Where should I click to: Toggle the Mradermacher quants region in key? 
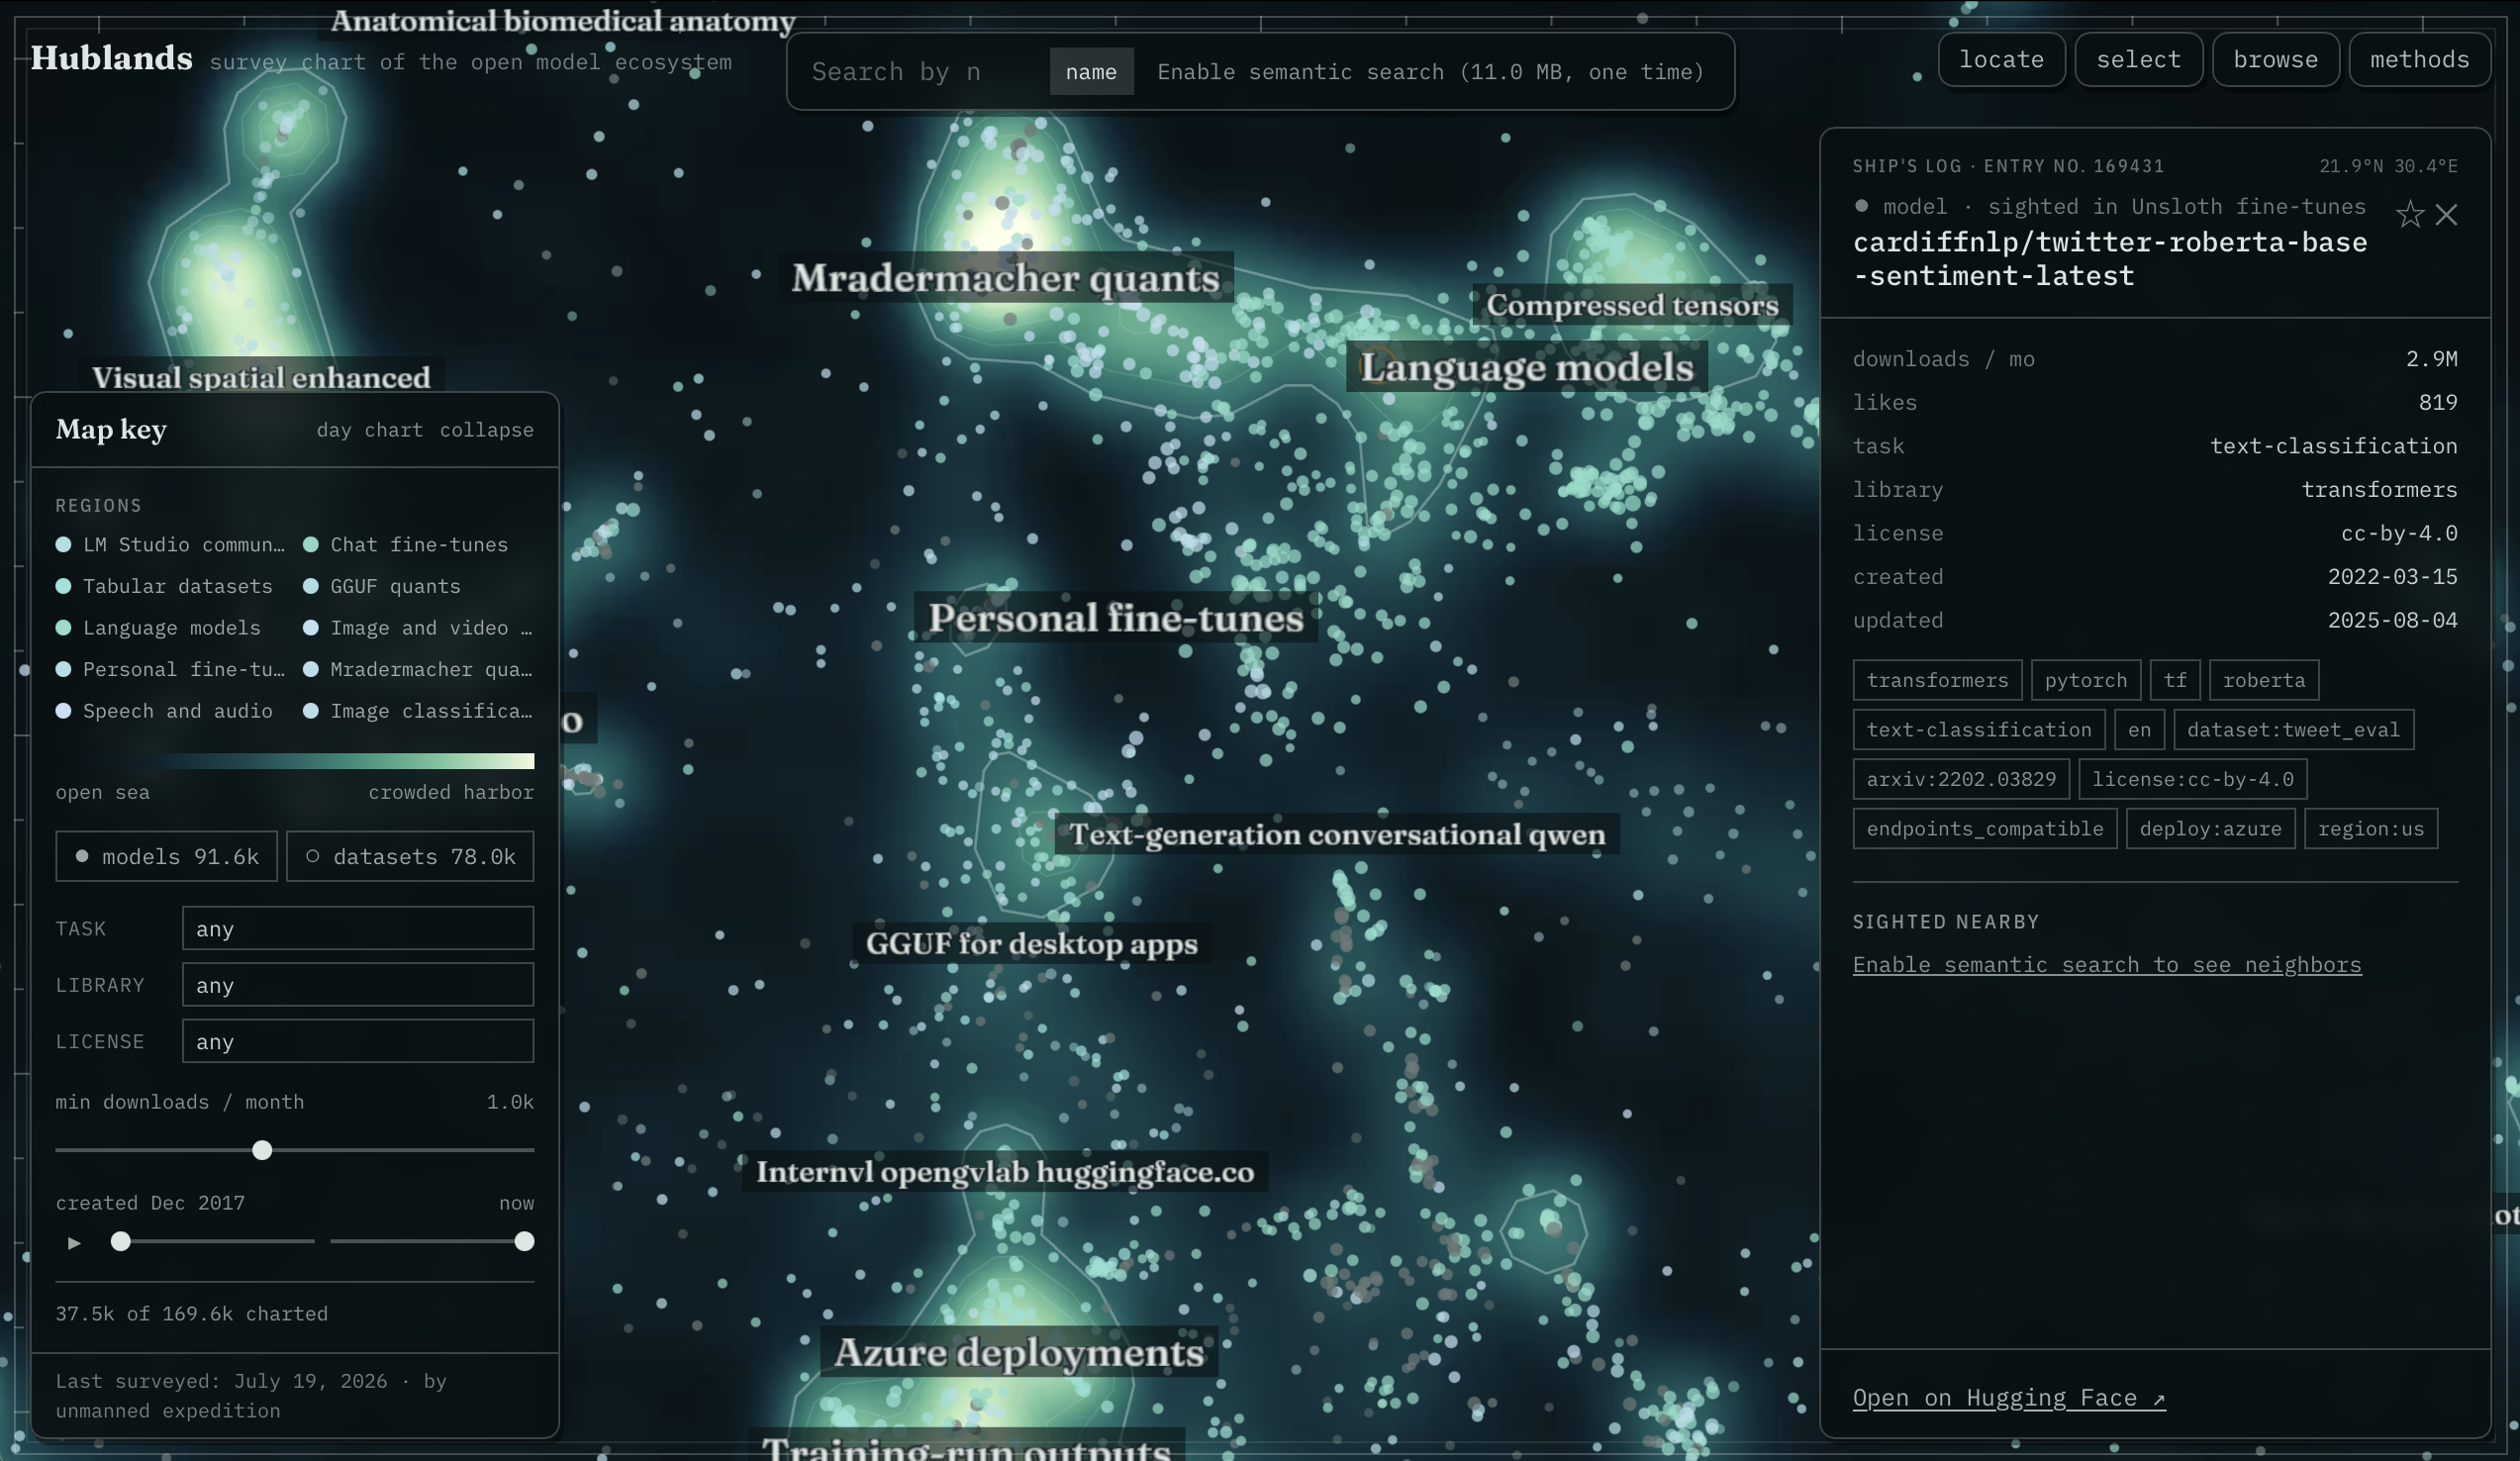coord(418,669)
